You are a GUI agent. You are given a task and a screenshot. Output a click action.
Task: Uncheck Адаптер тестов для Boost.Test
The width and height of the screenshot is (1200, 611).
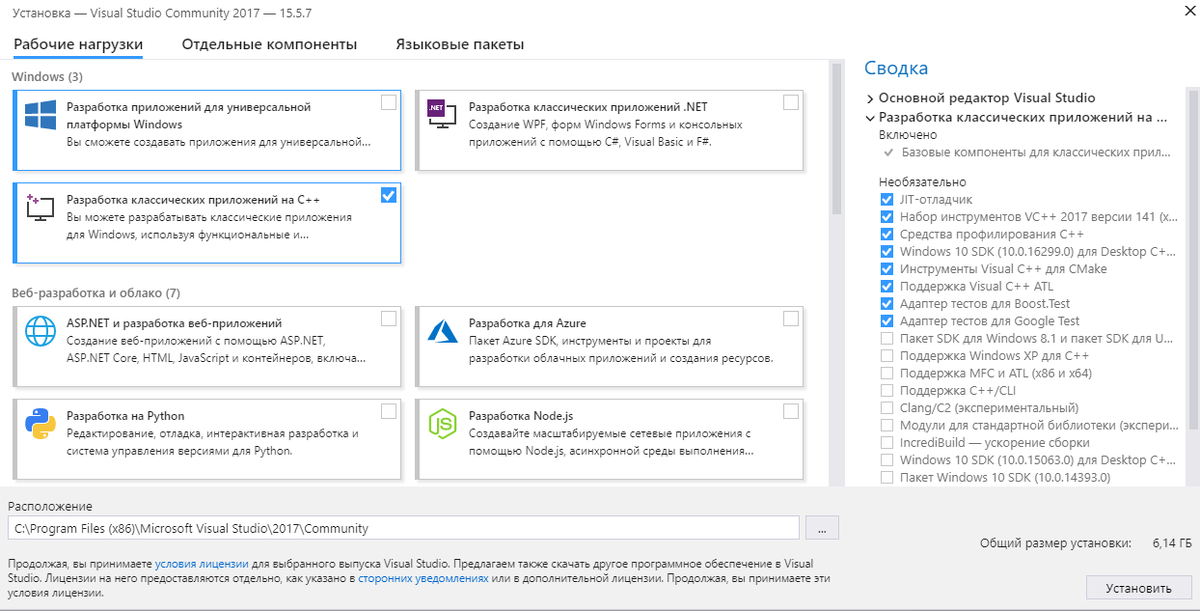point(887,304)
